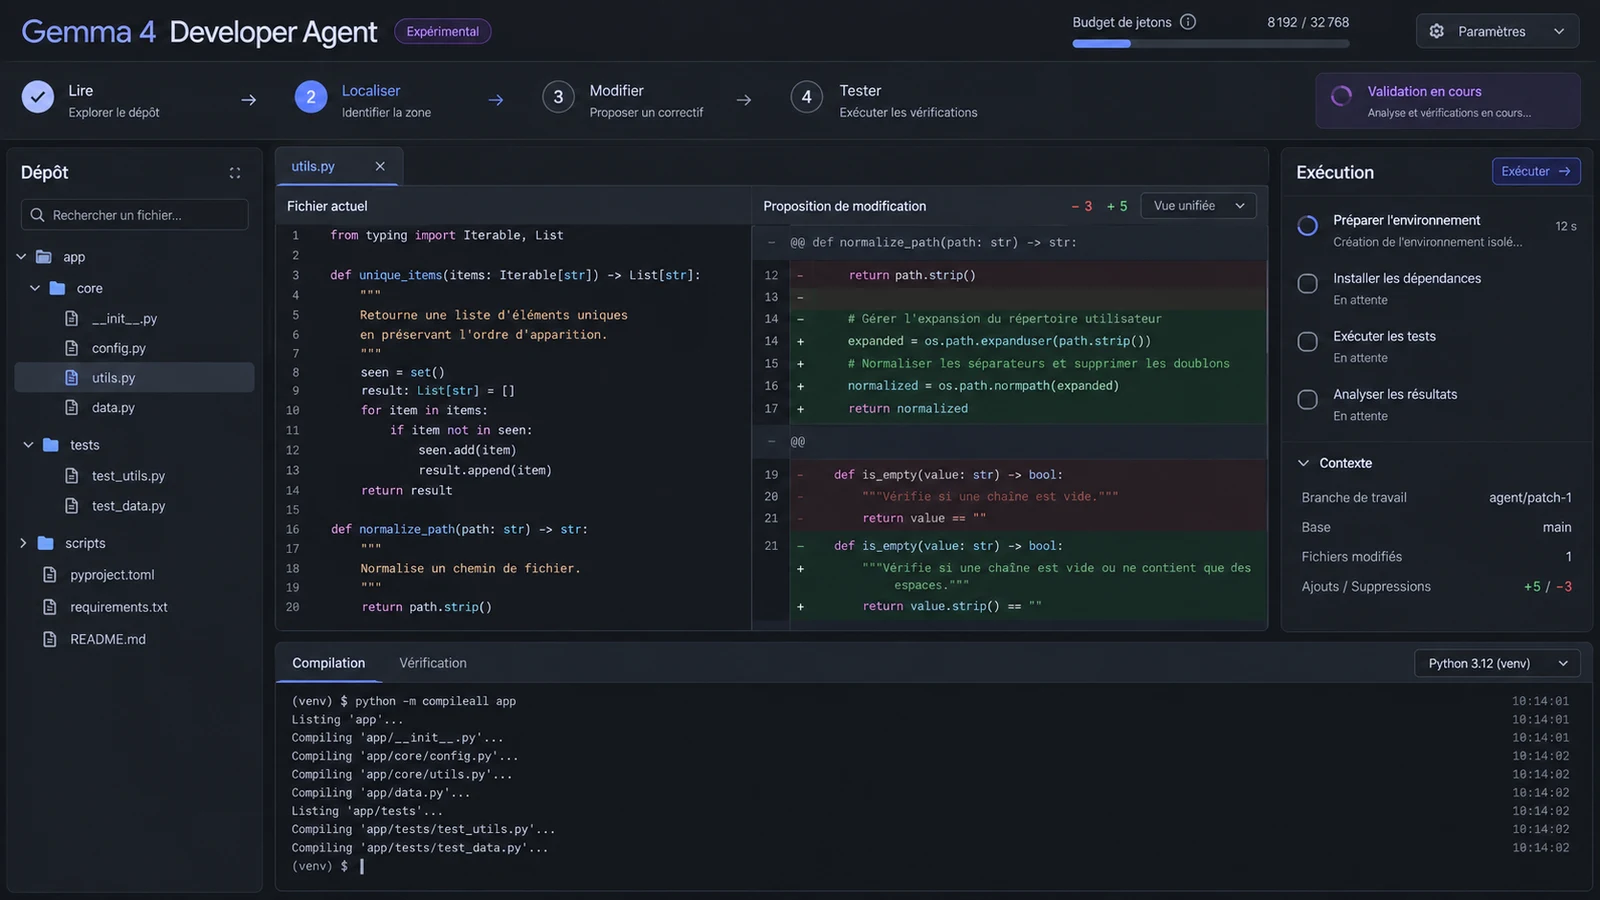Click the Analyser les résultats status circle
The width and height of the screenshot is (1600, 900).
pyautogui.click(x=1307, y=400)
